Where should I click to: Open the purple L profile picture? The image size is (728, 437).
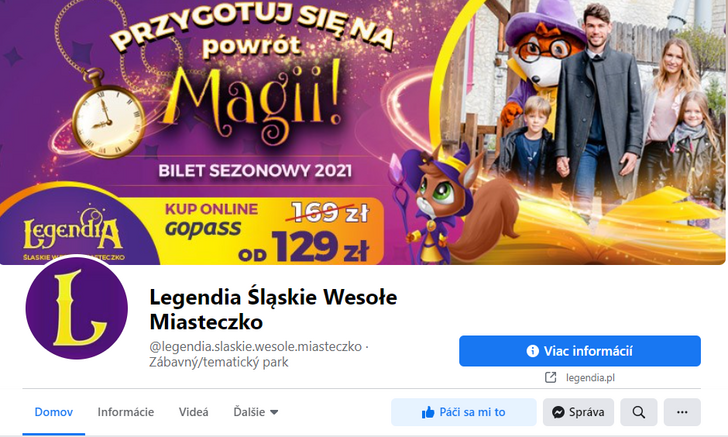point(77,308)
